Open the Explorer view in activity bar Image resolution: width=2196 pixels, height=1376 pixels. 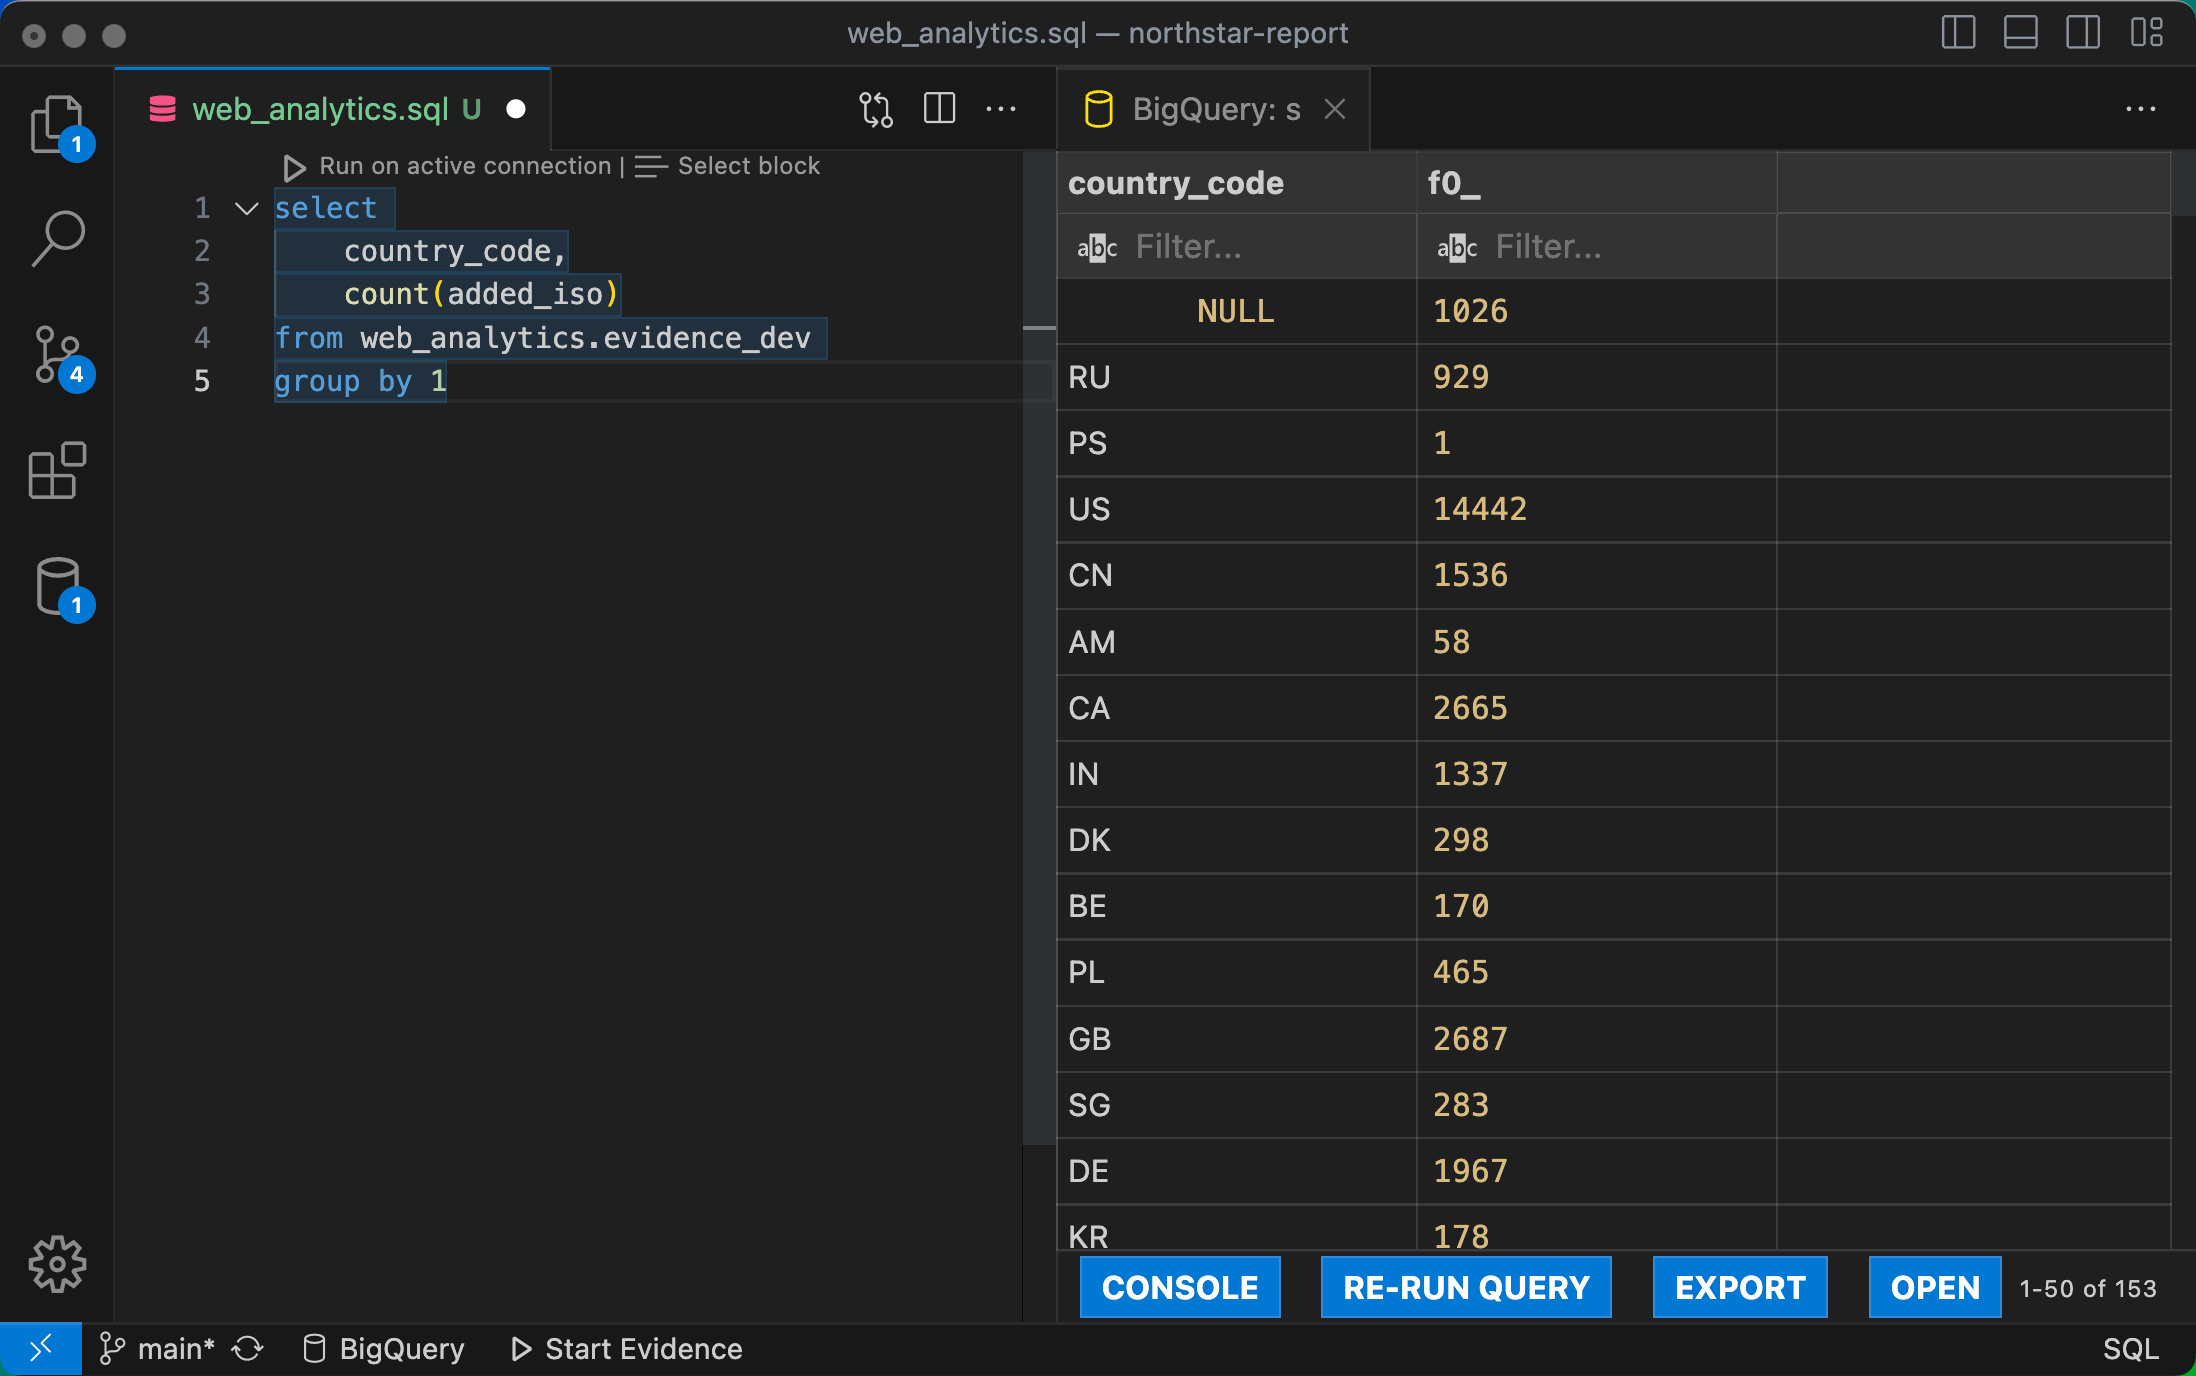tap(58, 126)
